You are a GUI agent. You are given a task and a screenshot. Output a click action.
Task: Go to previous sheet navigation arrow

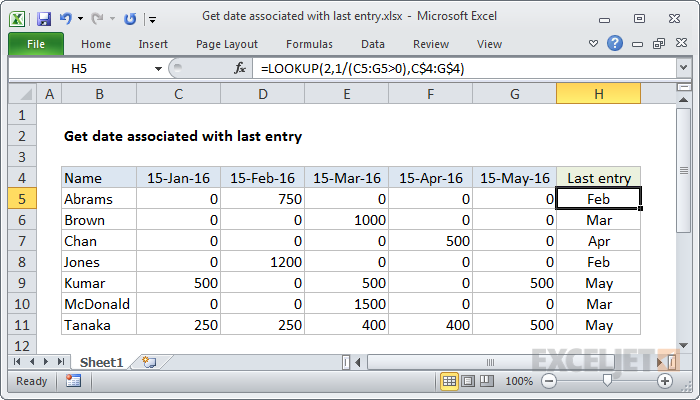pyautogui.click(x=32, y=362)
